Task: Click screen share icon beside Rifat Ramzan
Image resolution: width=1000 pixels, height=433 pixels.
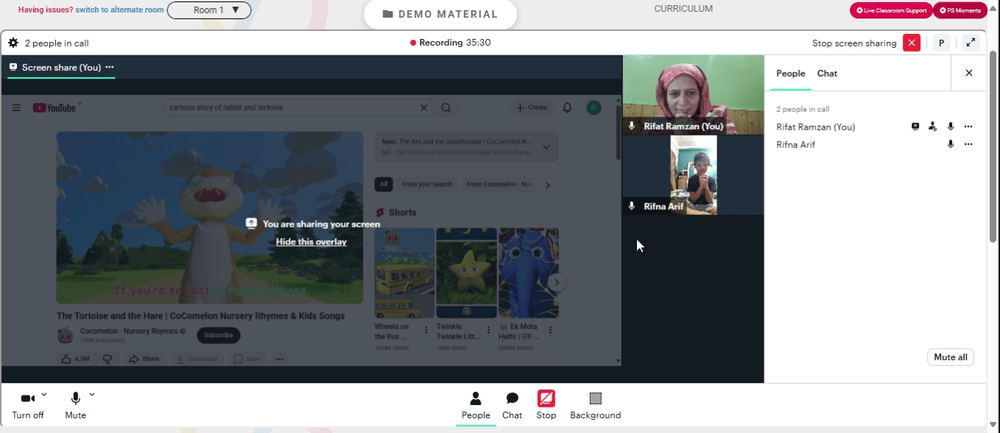Action: [915, 126]
